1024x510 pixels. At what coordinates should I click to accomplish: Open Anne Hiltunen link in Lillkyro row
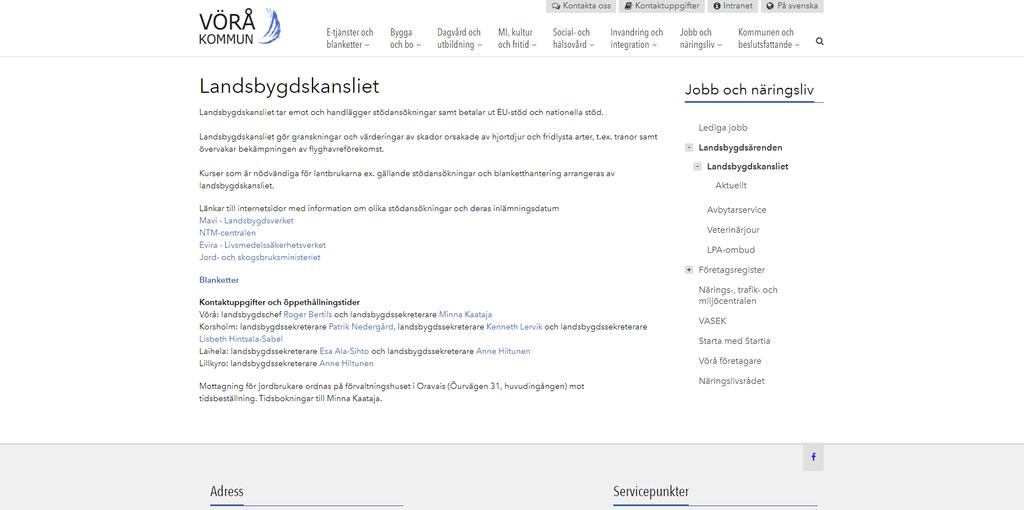(x=346, y=364)
